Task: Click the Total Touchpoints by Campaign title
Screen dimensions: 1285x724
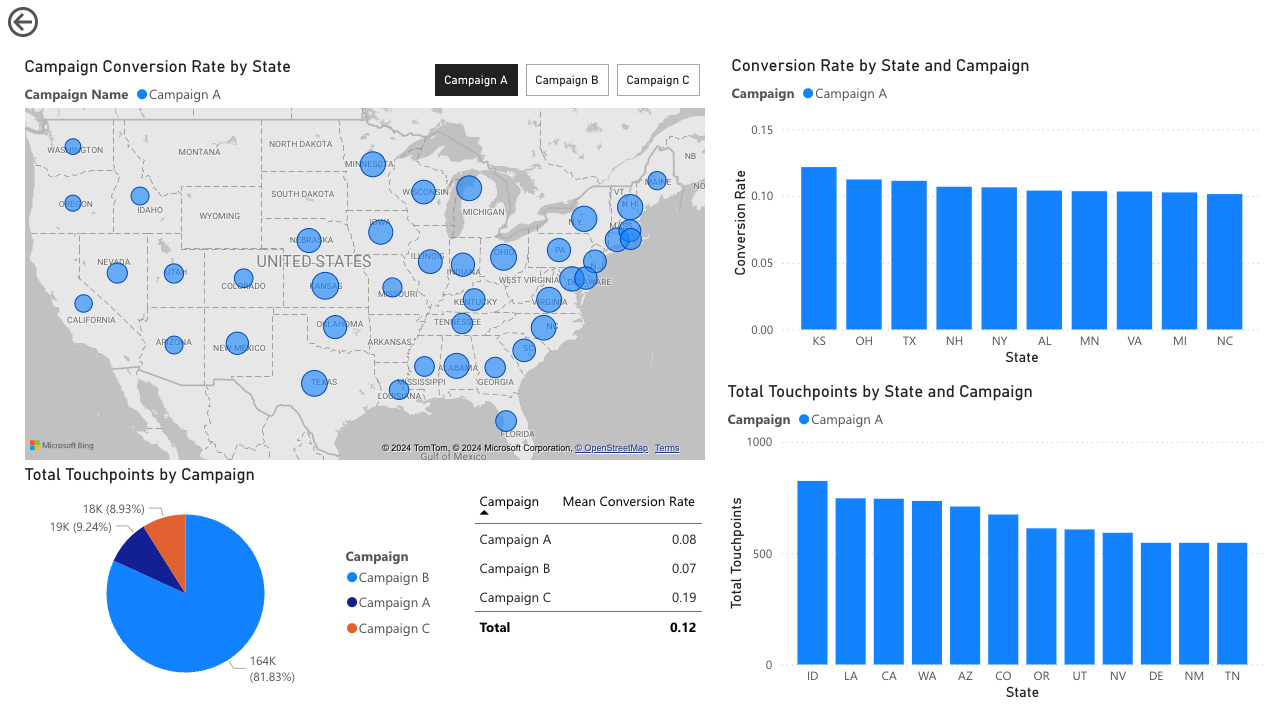Action: tap(139, 475)
